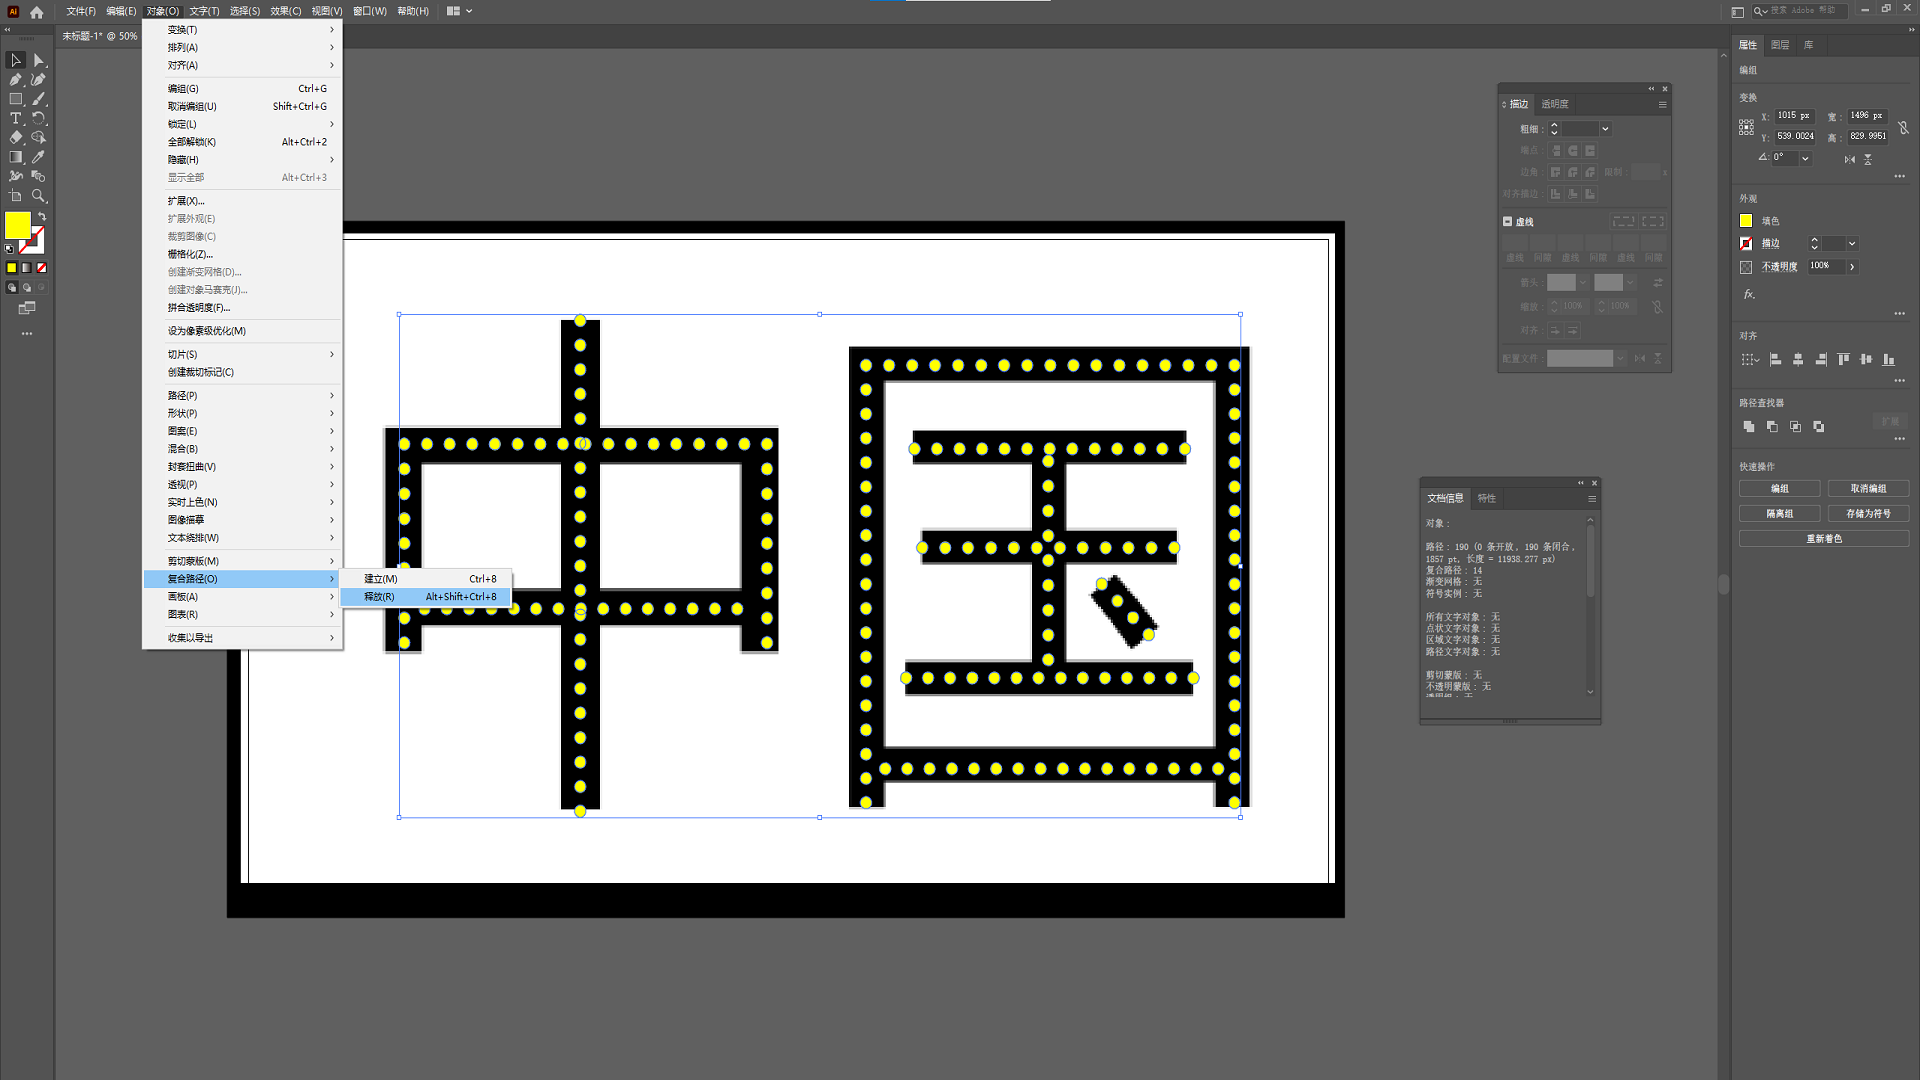Open the rotation angle dropdown
Screen dimensions: 1920x1080
click(x=1805, y=158)
